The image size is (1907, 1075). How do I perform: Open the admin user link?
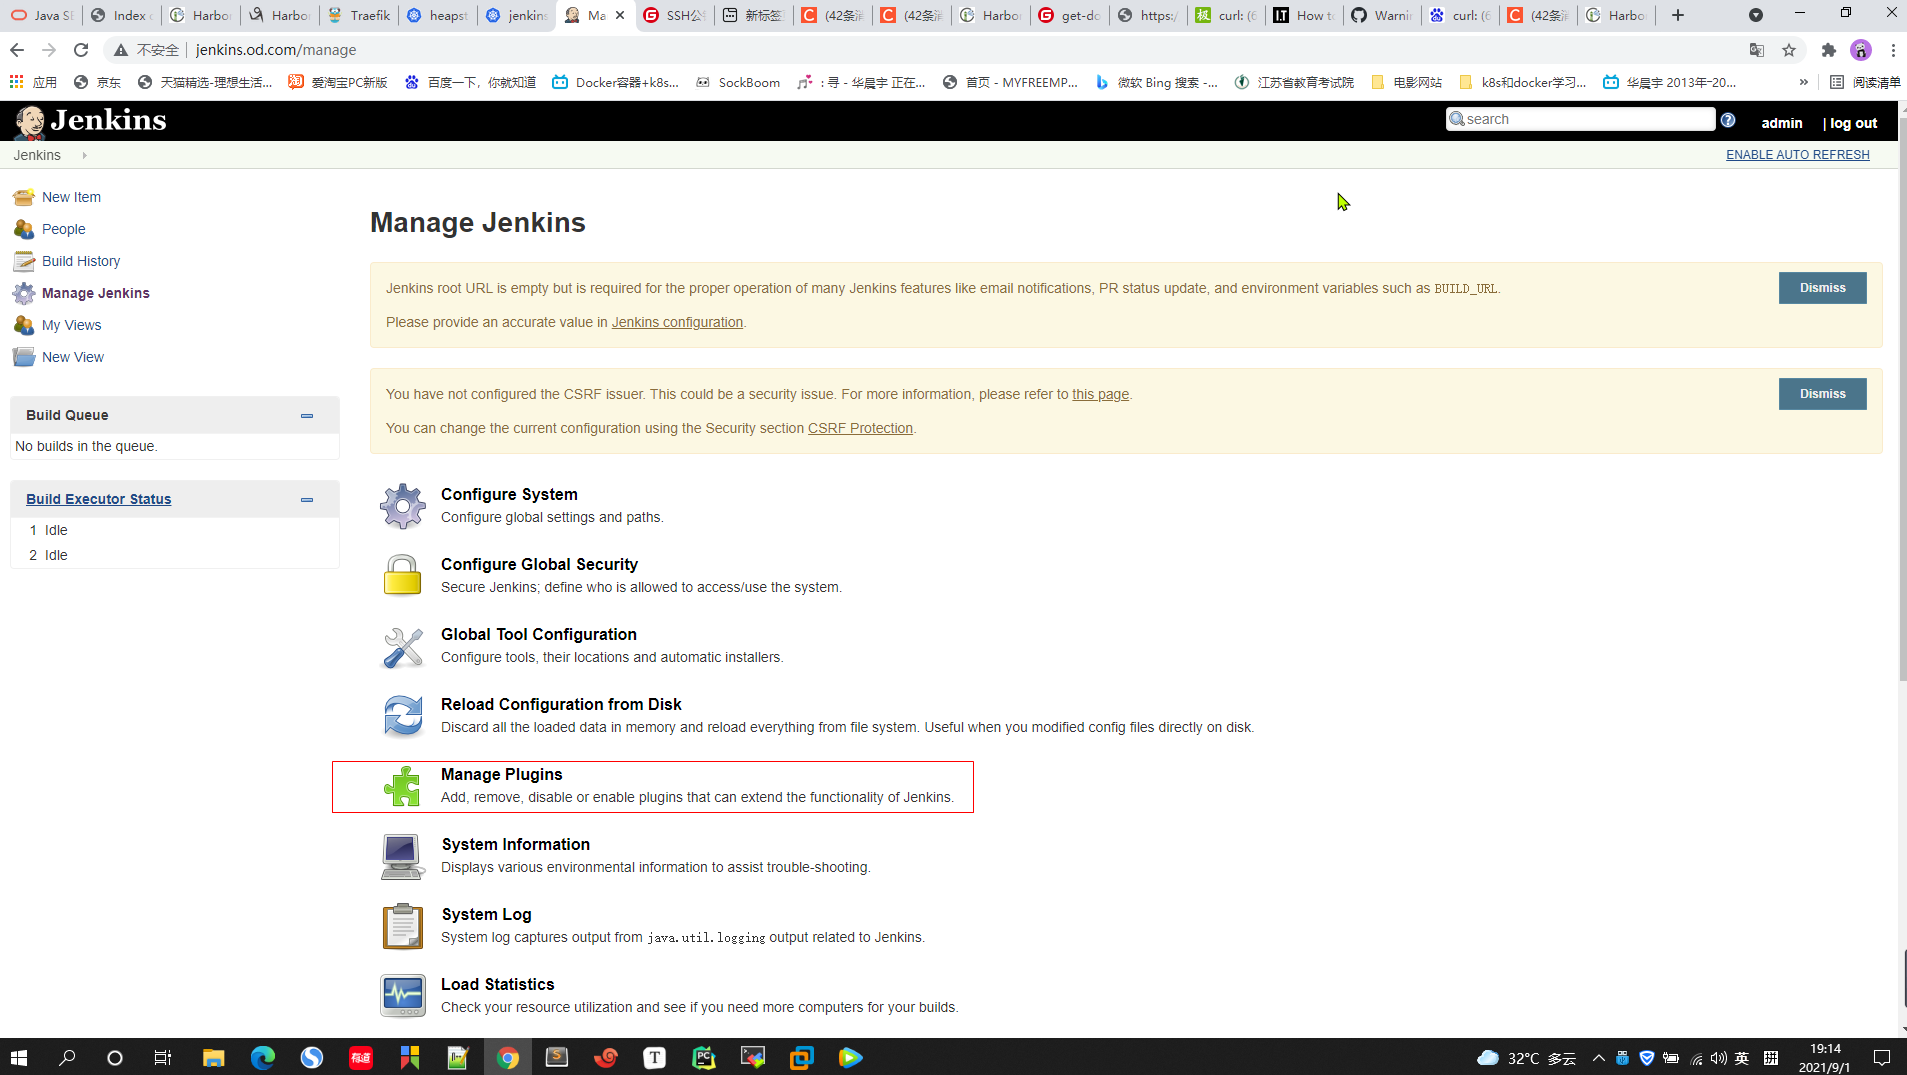pyautogui.click(x=1781, y=123)
